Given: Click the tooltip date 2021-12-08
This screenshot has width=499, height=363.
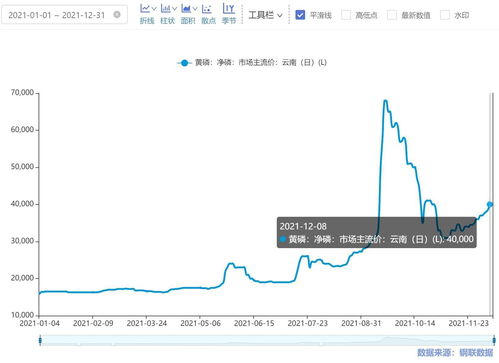Looking at the screenshot, I should pyautogui.click(x=303, y=227).
